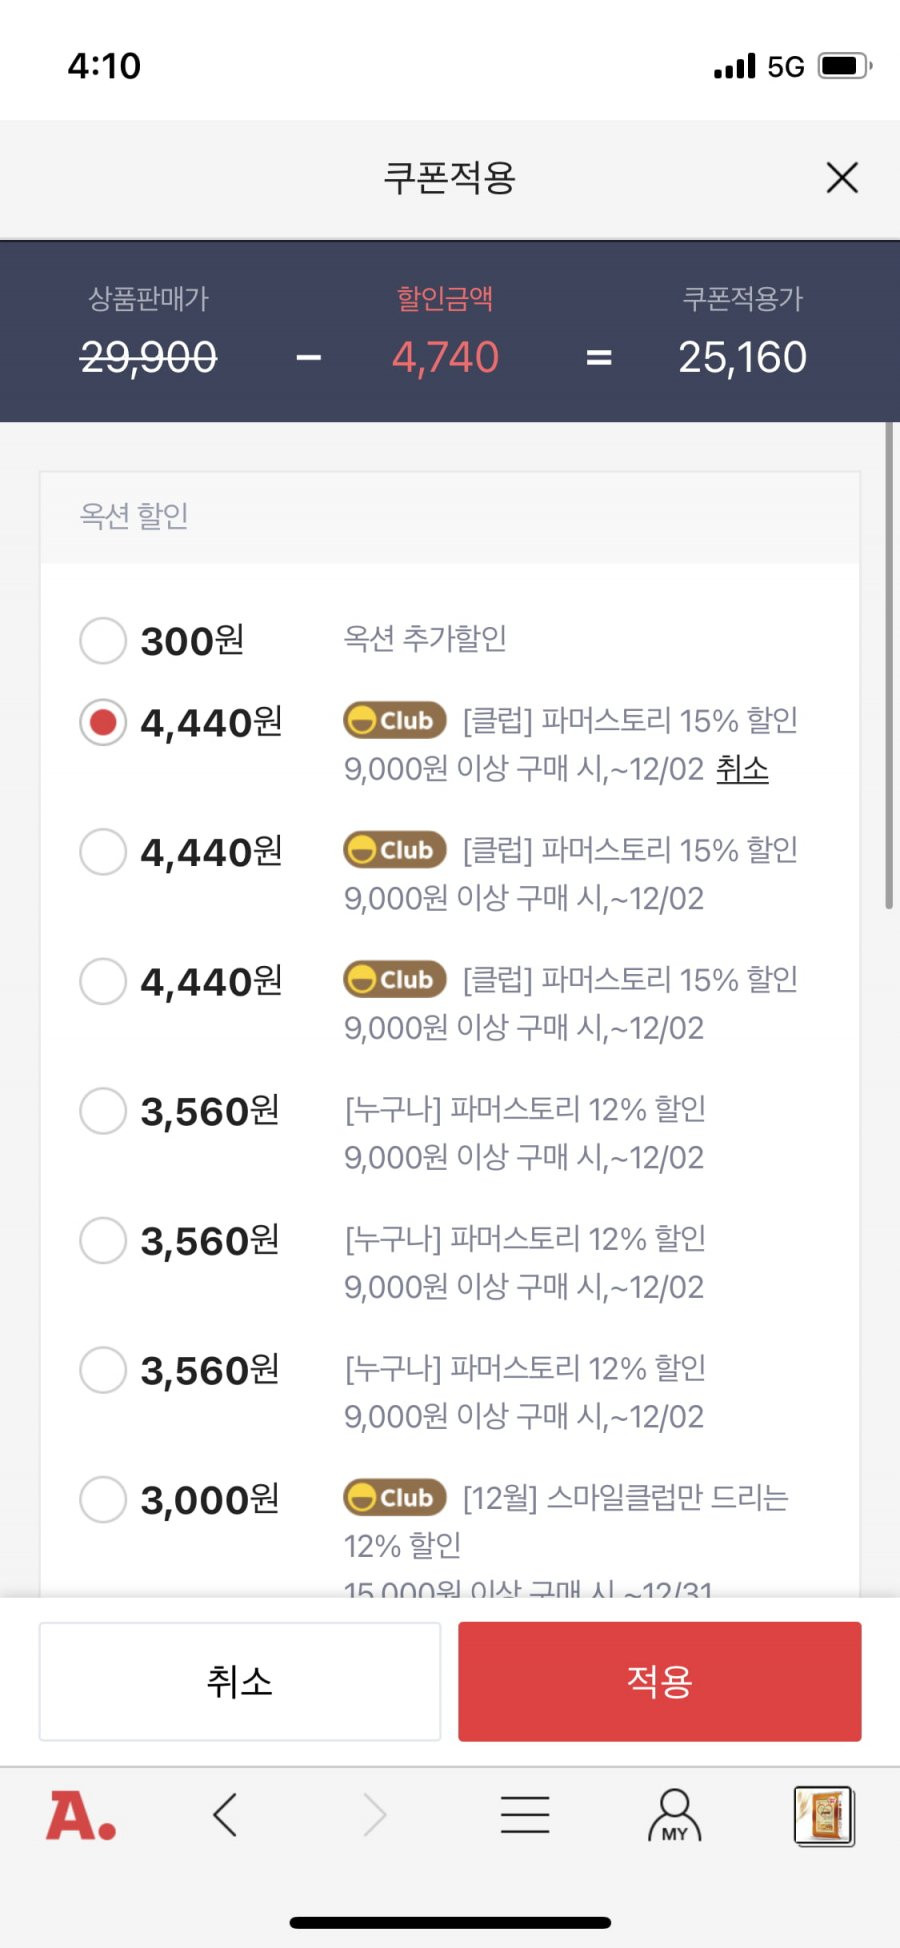Viewport: 900px width, 1948px height.
Task: Select the second 4,440원 club coupon radio
Action: point(103,852)
